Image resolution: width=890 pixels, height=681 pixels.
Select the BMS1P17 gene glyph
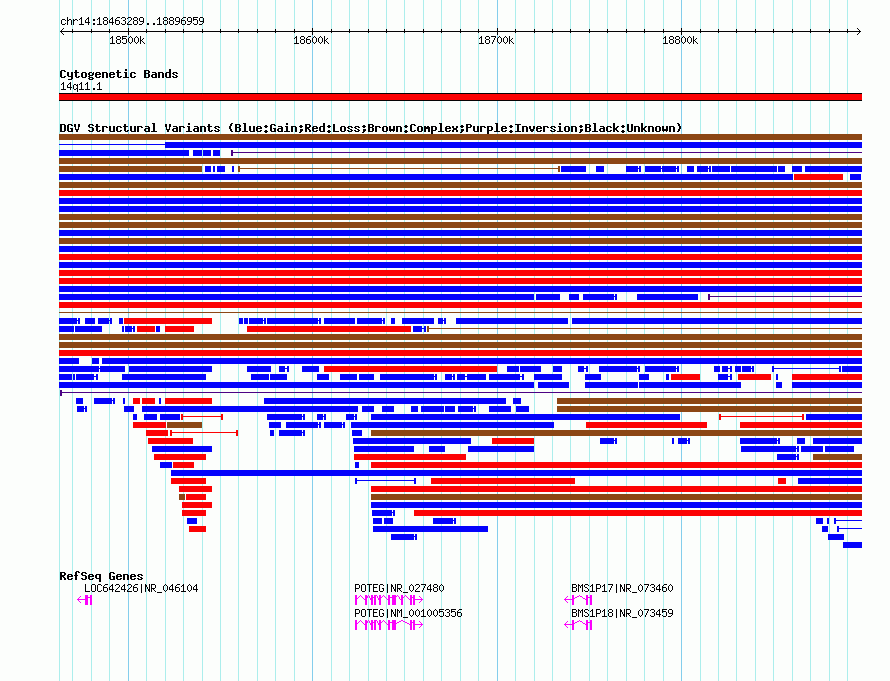pyautogui.click(x=578, y=600)
